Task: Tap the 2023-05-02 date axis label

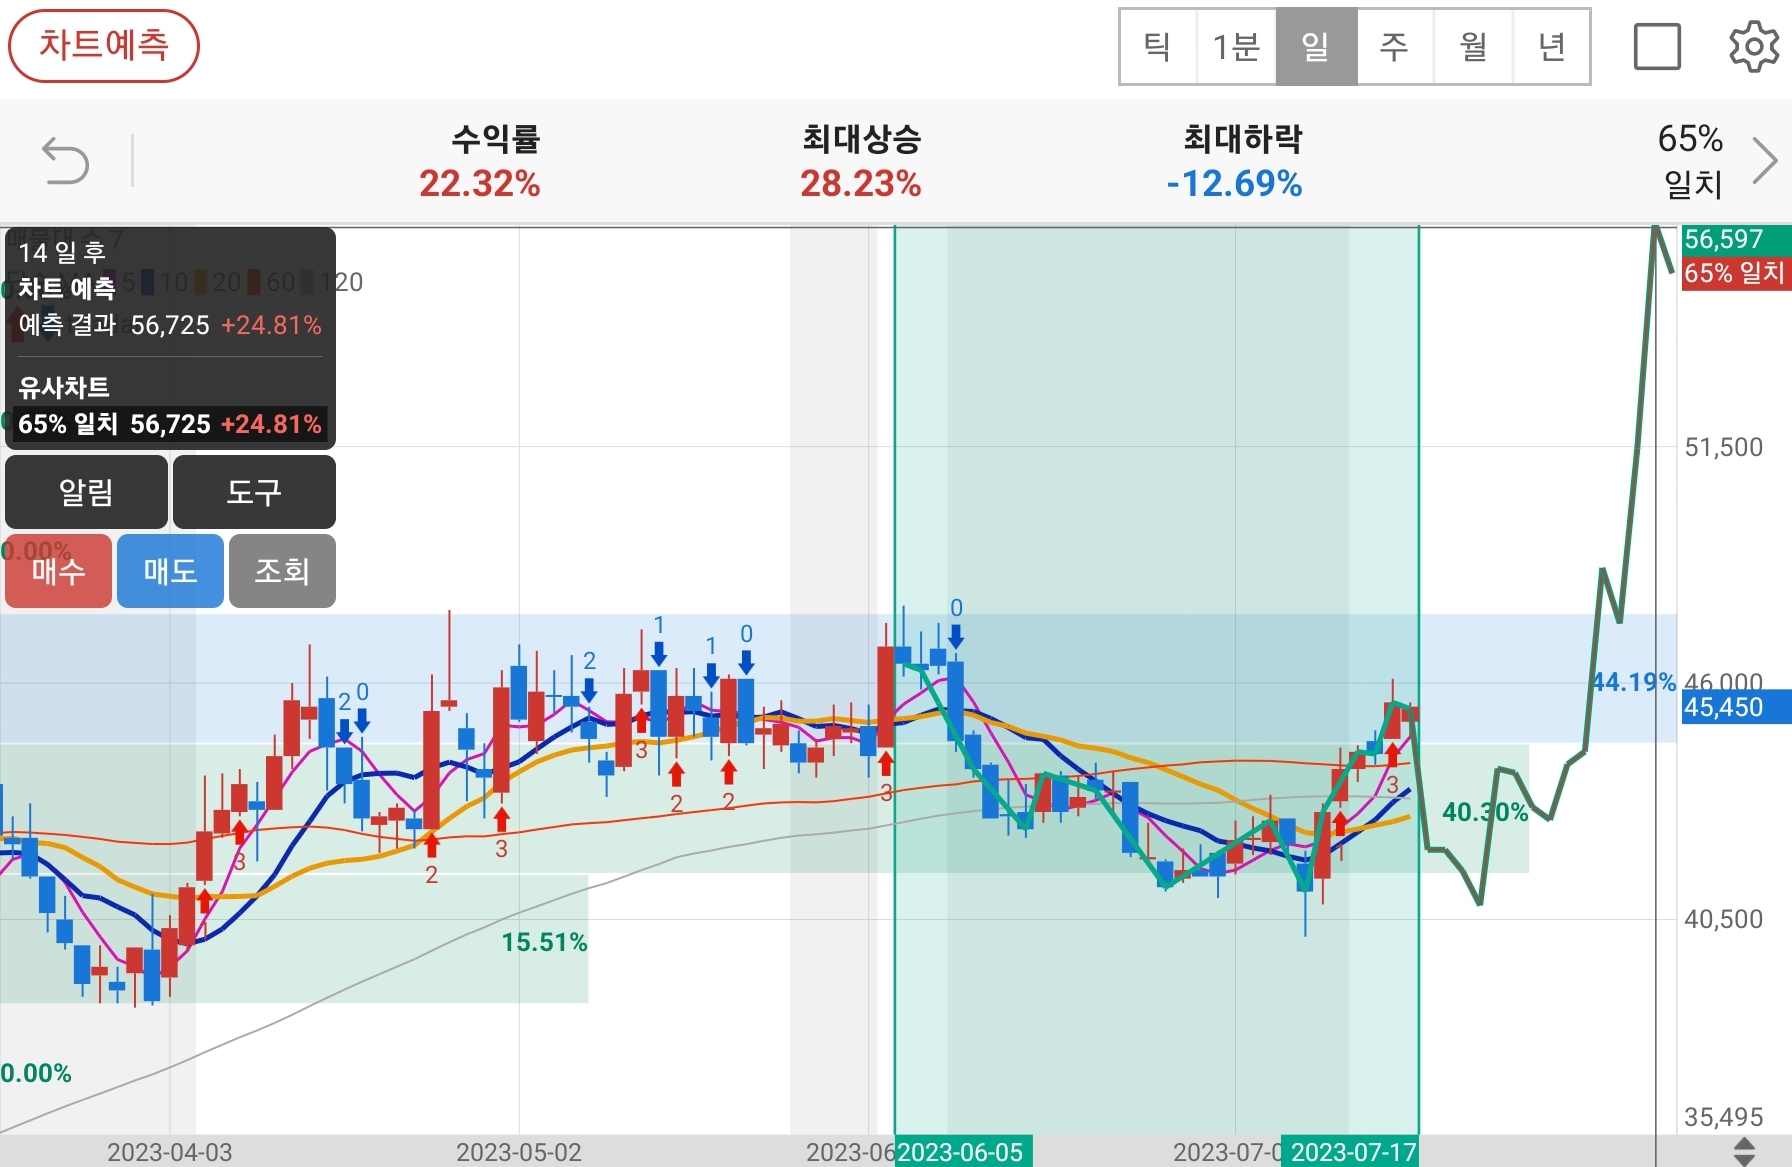Action: click(x=519, y=1152)
